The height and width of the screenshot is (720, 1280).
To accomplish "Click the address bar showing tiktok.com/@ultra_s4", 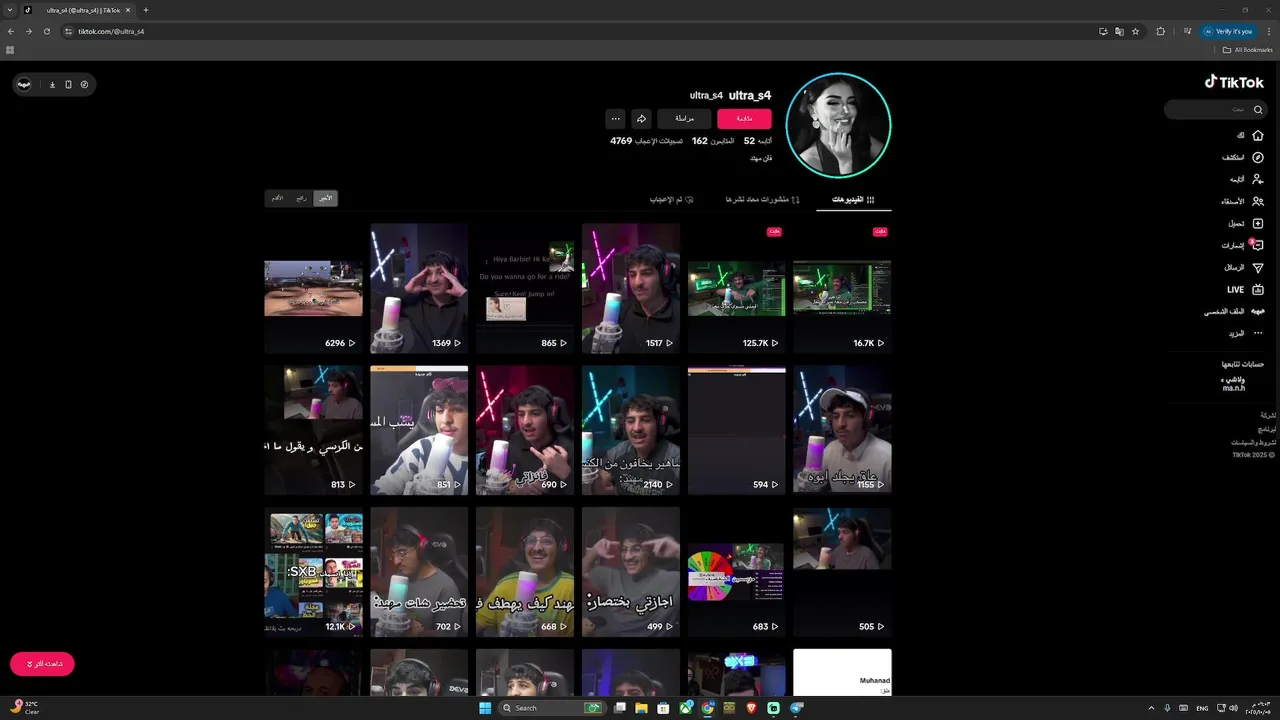I will pos(580,31).
